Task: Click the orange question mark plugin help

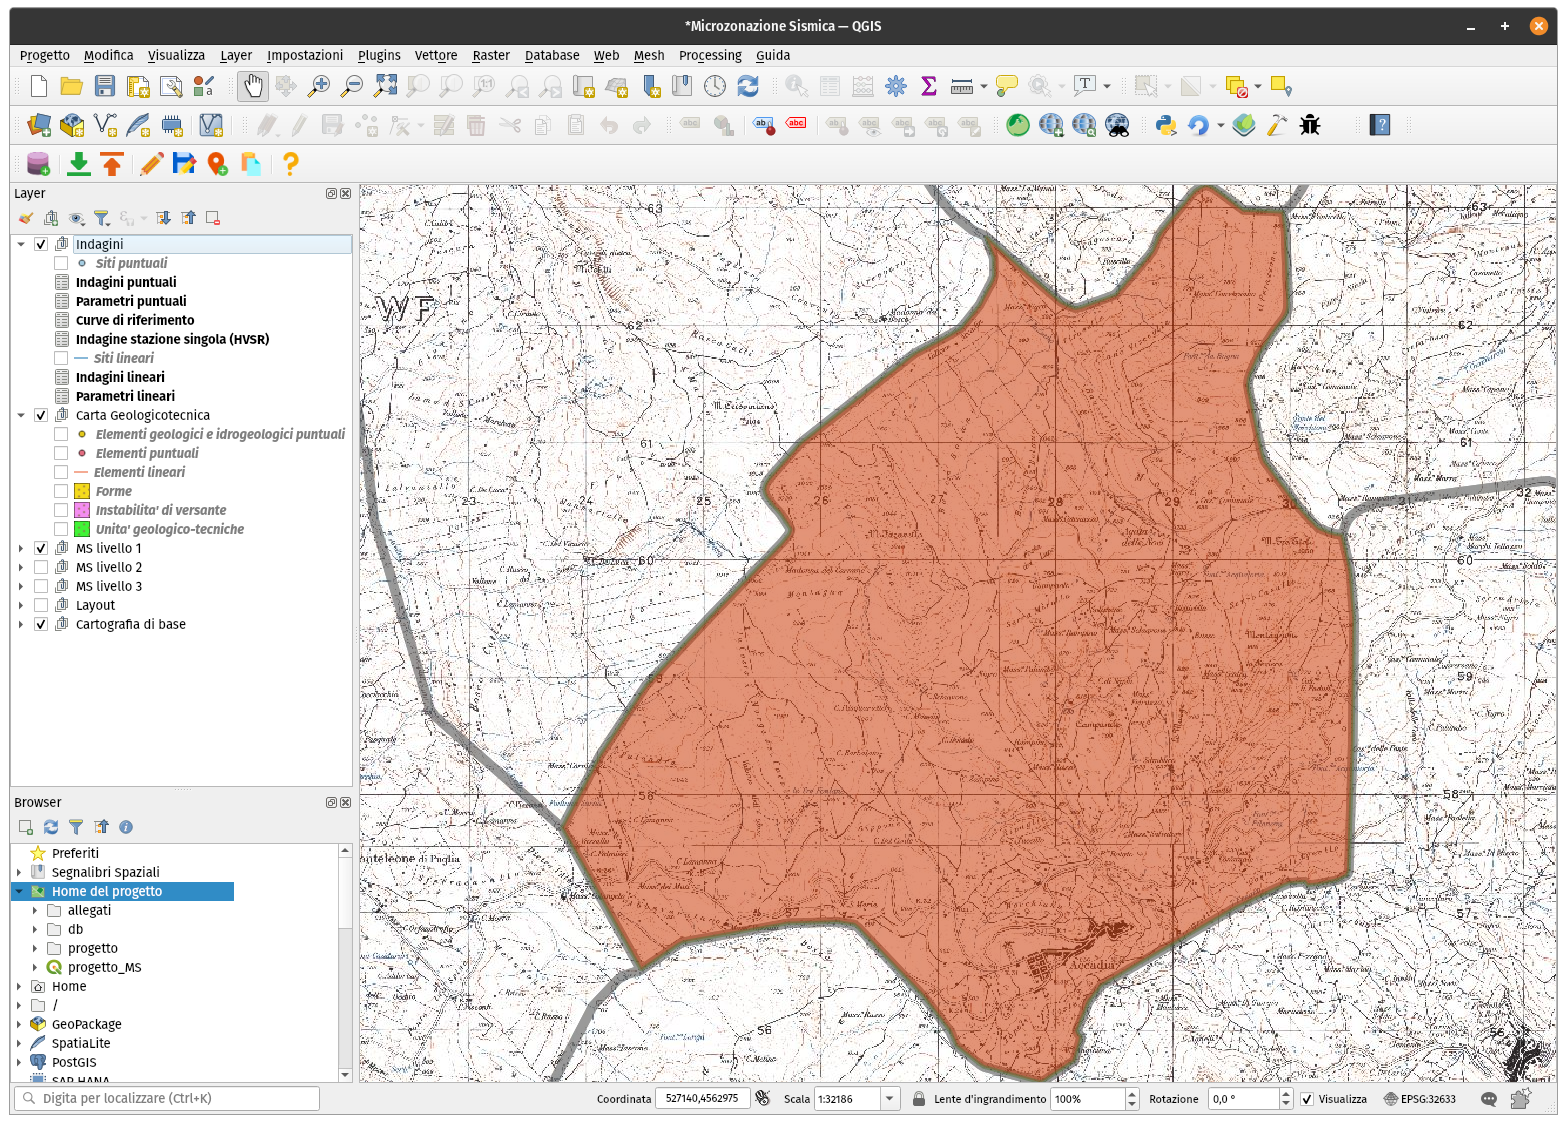Action: (x=290, y=164)
